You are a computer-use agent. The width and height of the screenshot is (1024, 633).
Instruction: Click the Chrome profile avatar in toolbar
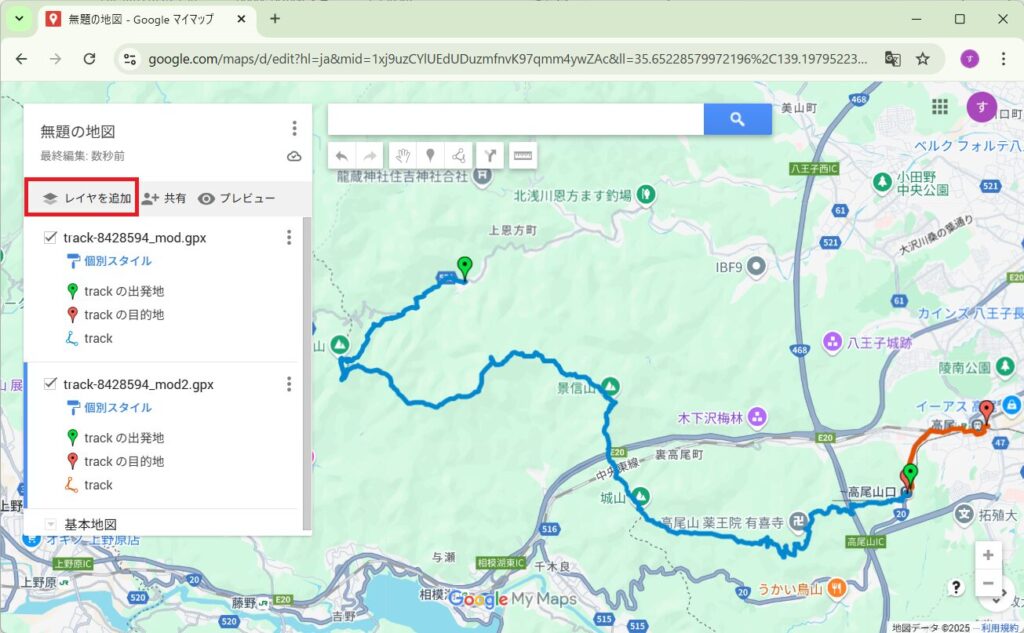coord(969,59)
